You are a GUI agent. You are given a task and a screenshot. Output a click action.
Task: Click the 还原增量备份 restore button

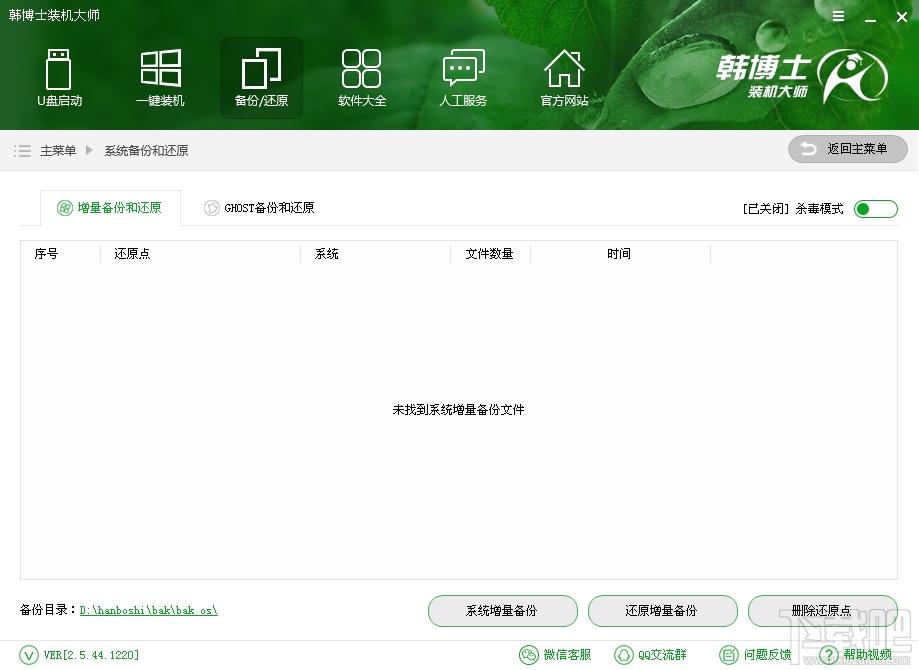click(x=662, y=611)
